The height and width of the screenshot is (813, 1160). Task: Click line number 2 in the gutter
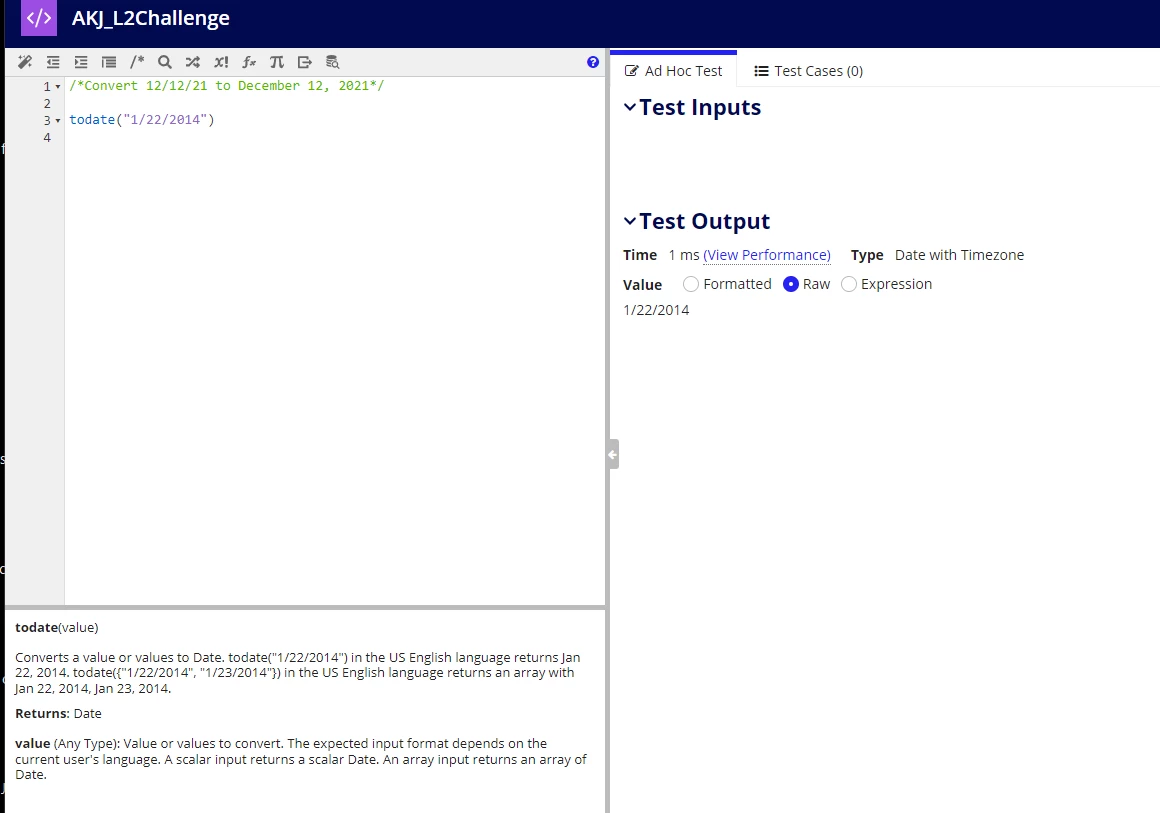47,104
